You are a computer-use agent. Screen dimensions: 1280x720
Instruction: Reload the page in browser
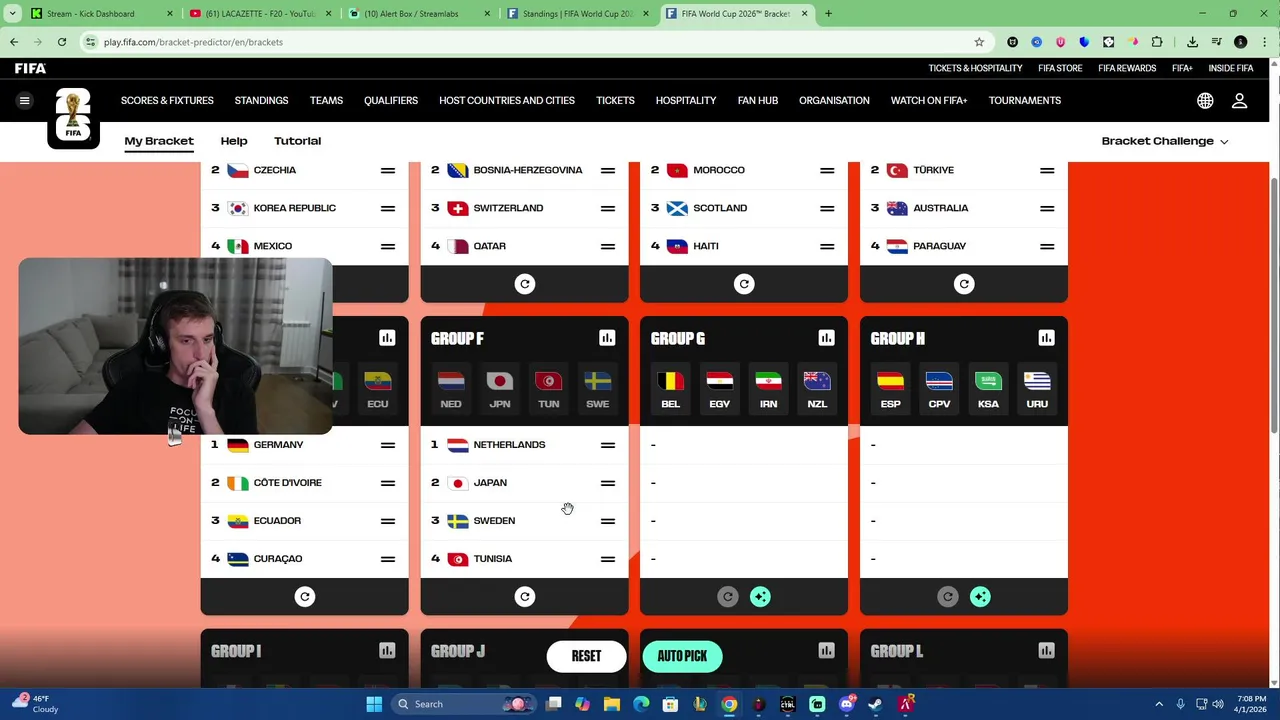click(x=62, y=42)
